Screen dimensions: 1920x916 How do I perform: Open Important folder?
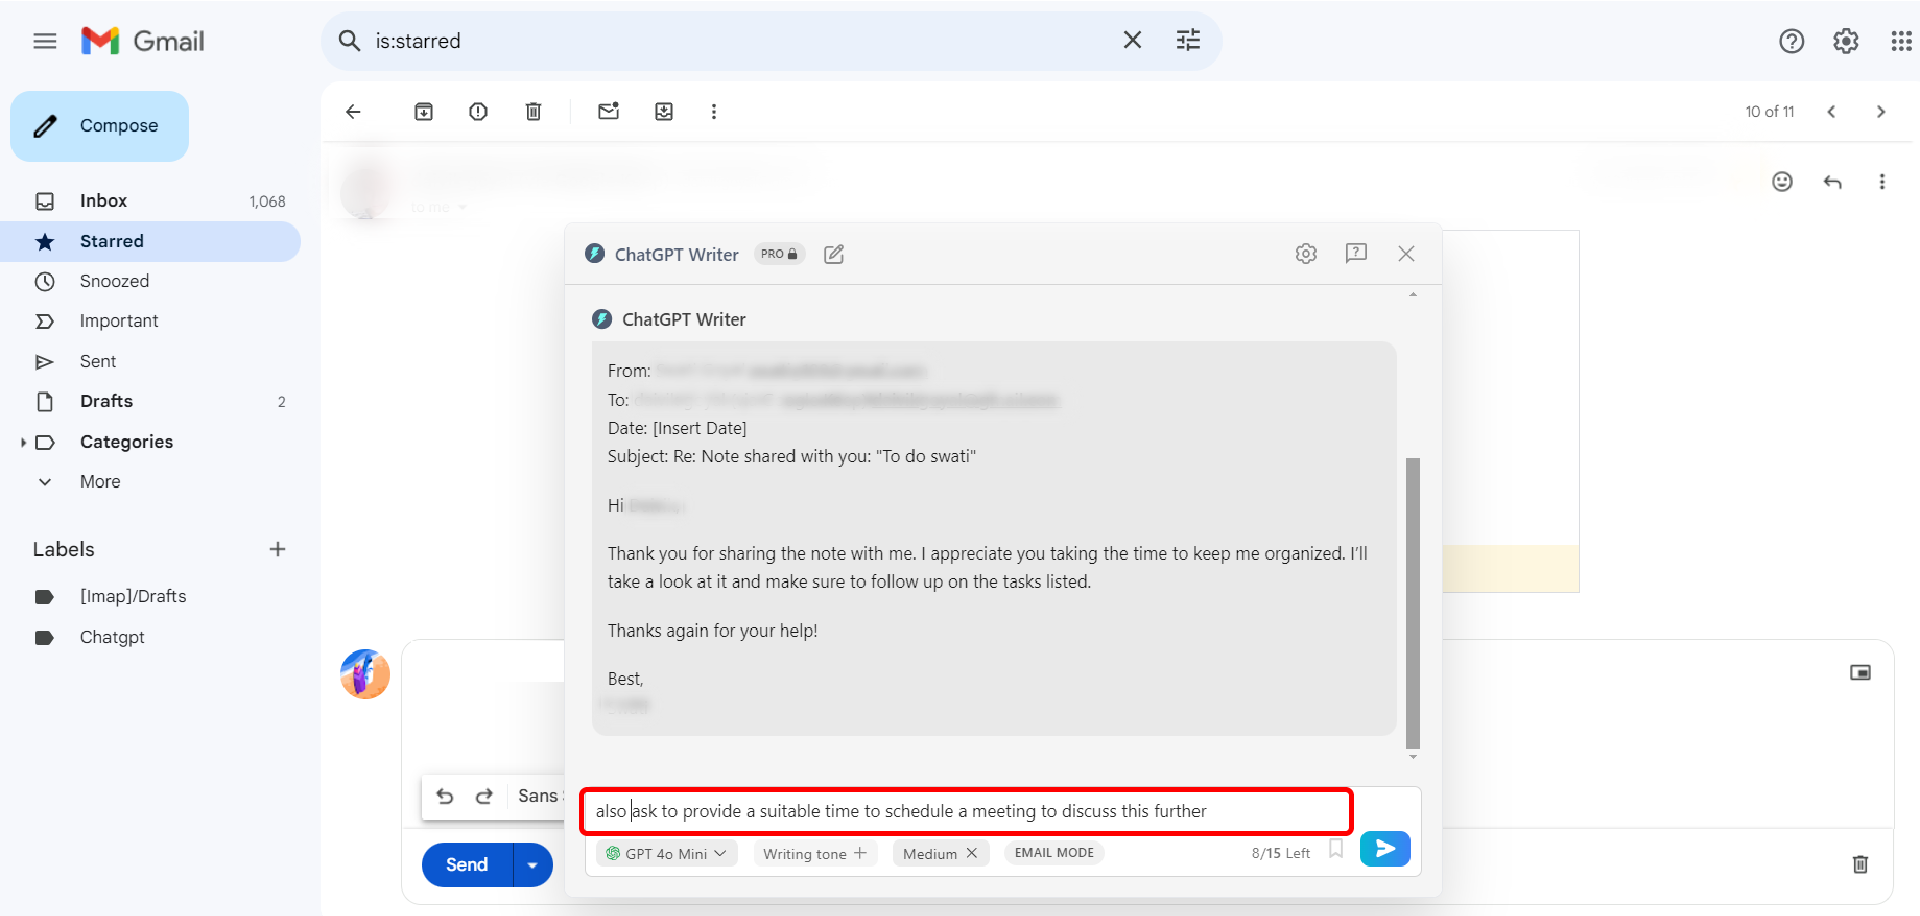click(x=150, y=321)
